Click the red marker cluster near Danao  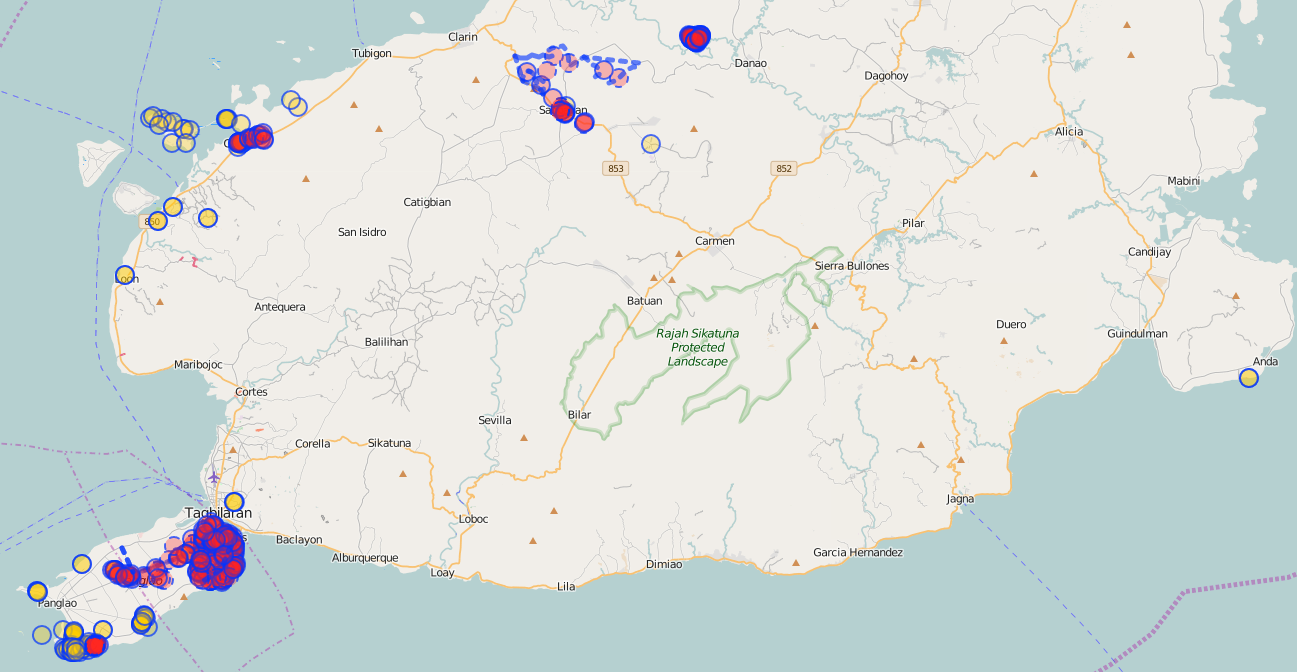click(x=694, y=38)
